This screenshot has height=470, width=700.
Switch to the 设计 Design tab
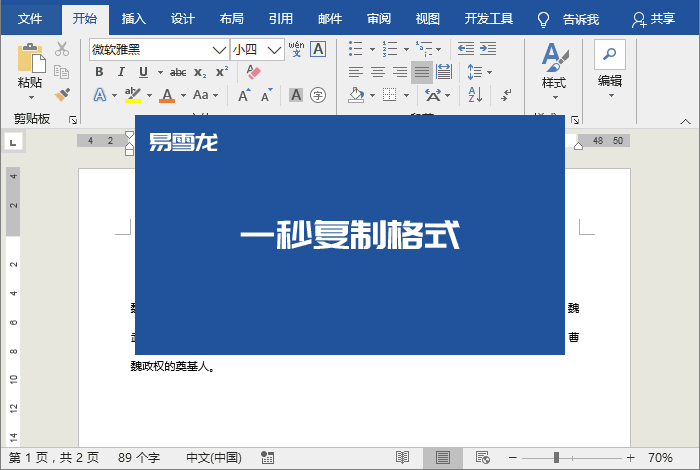(x=183, y=19)
